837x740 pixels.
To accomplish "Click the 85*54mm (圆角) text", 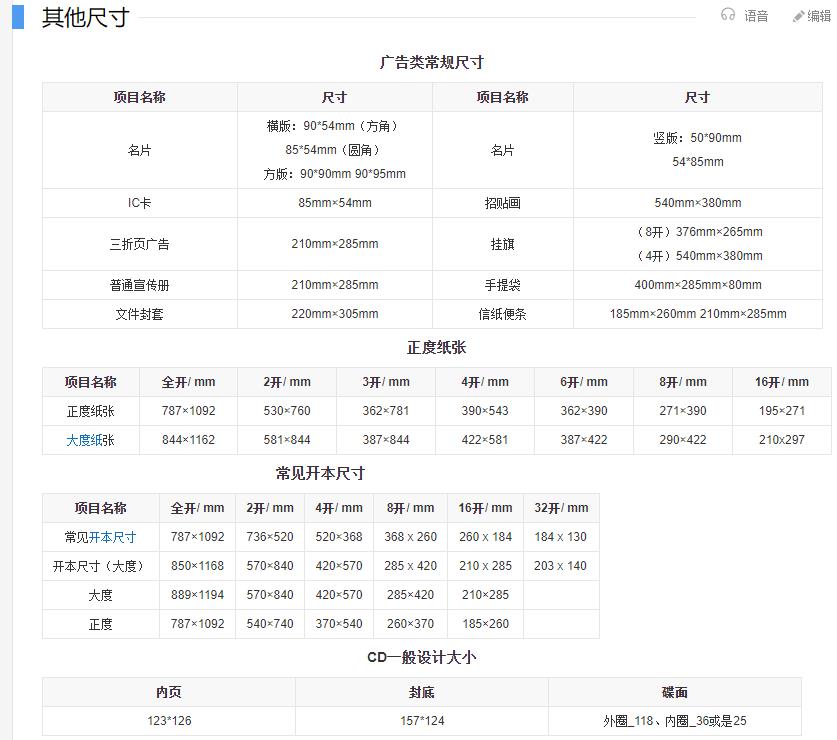I will (335, 150).
